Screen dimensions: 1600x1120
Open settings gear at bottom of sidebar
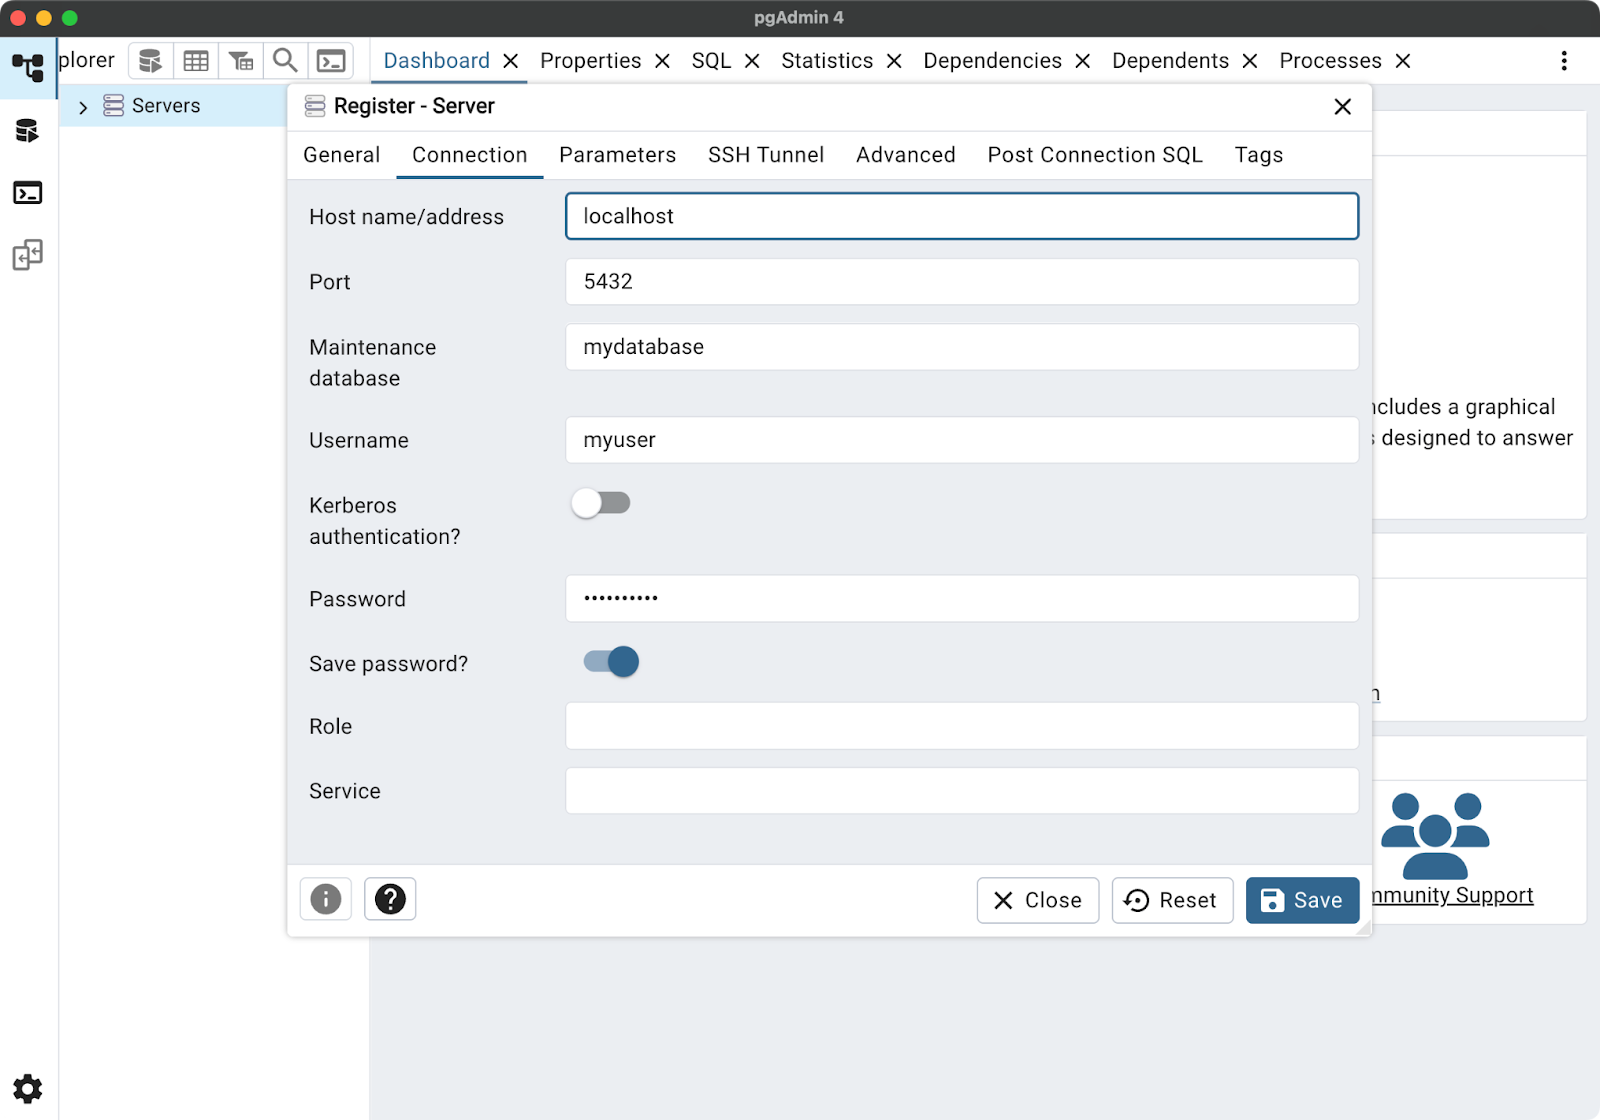[x=28, y=1088]
